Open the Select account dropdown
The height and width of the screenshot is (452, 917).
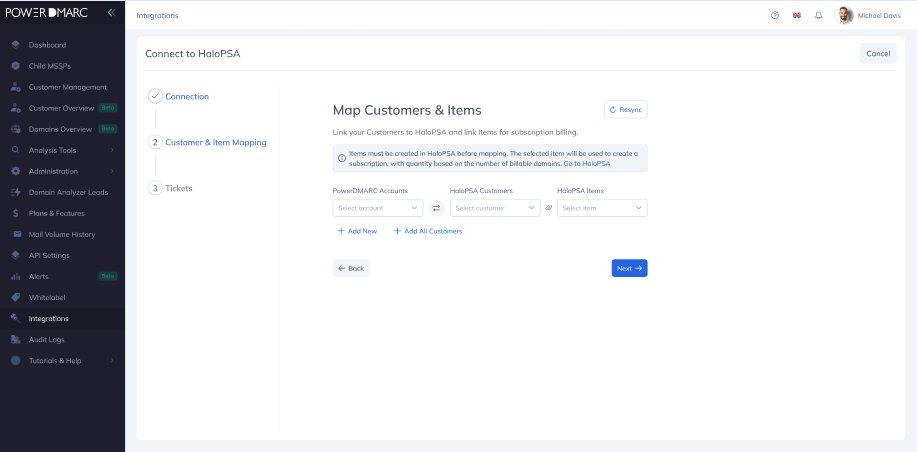(378, 208)
